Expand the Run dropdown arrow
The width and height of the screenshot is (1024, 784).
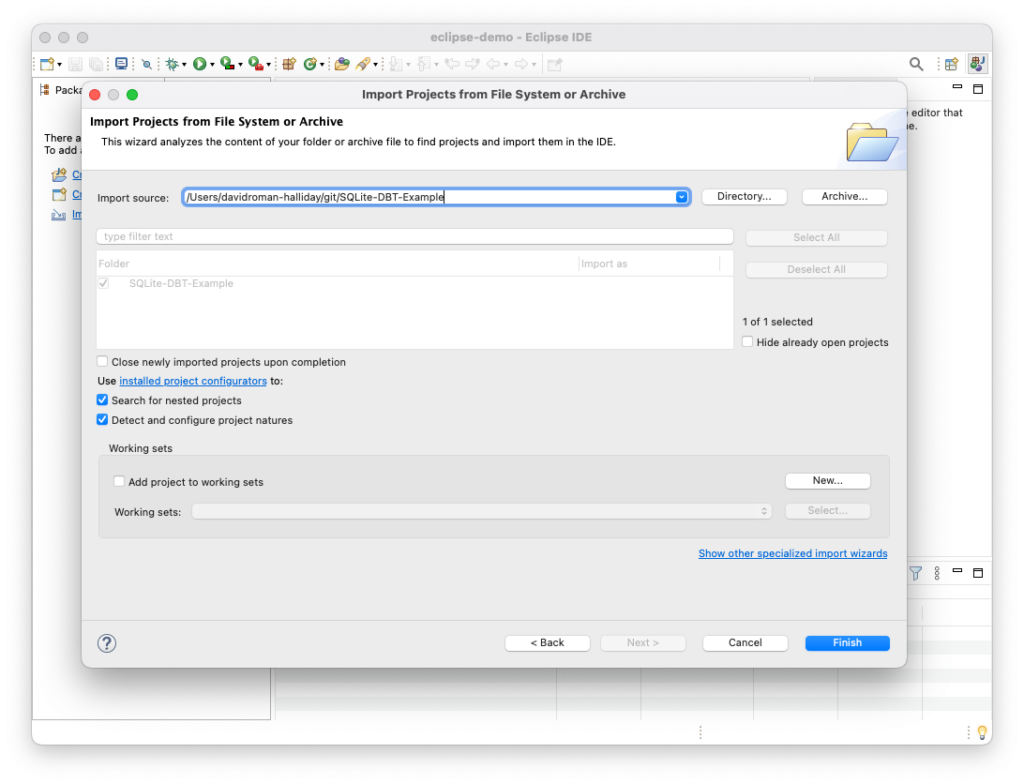(x=212, y=65)
